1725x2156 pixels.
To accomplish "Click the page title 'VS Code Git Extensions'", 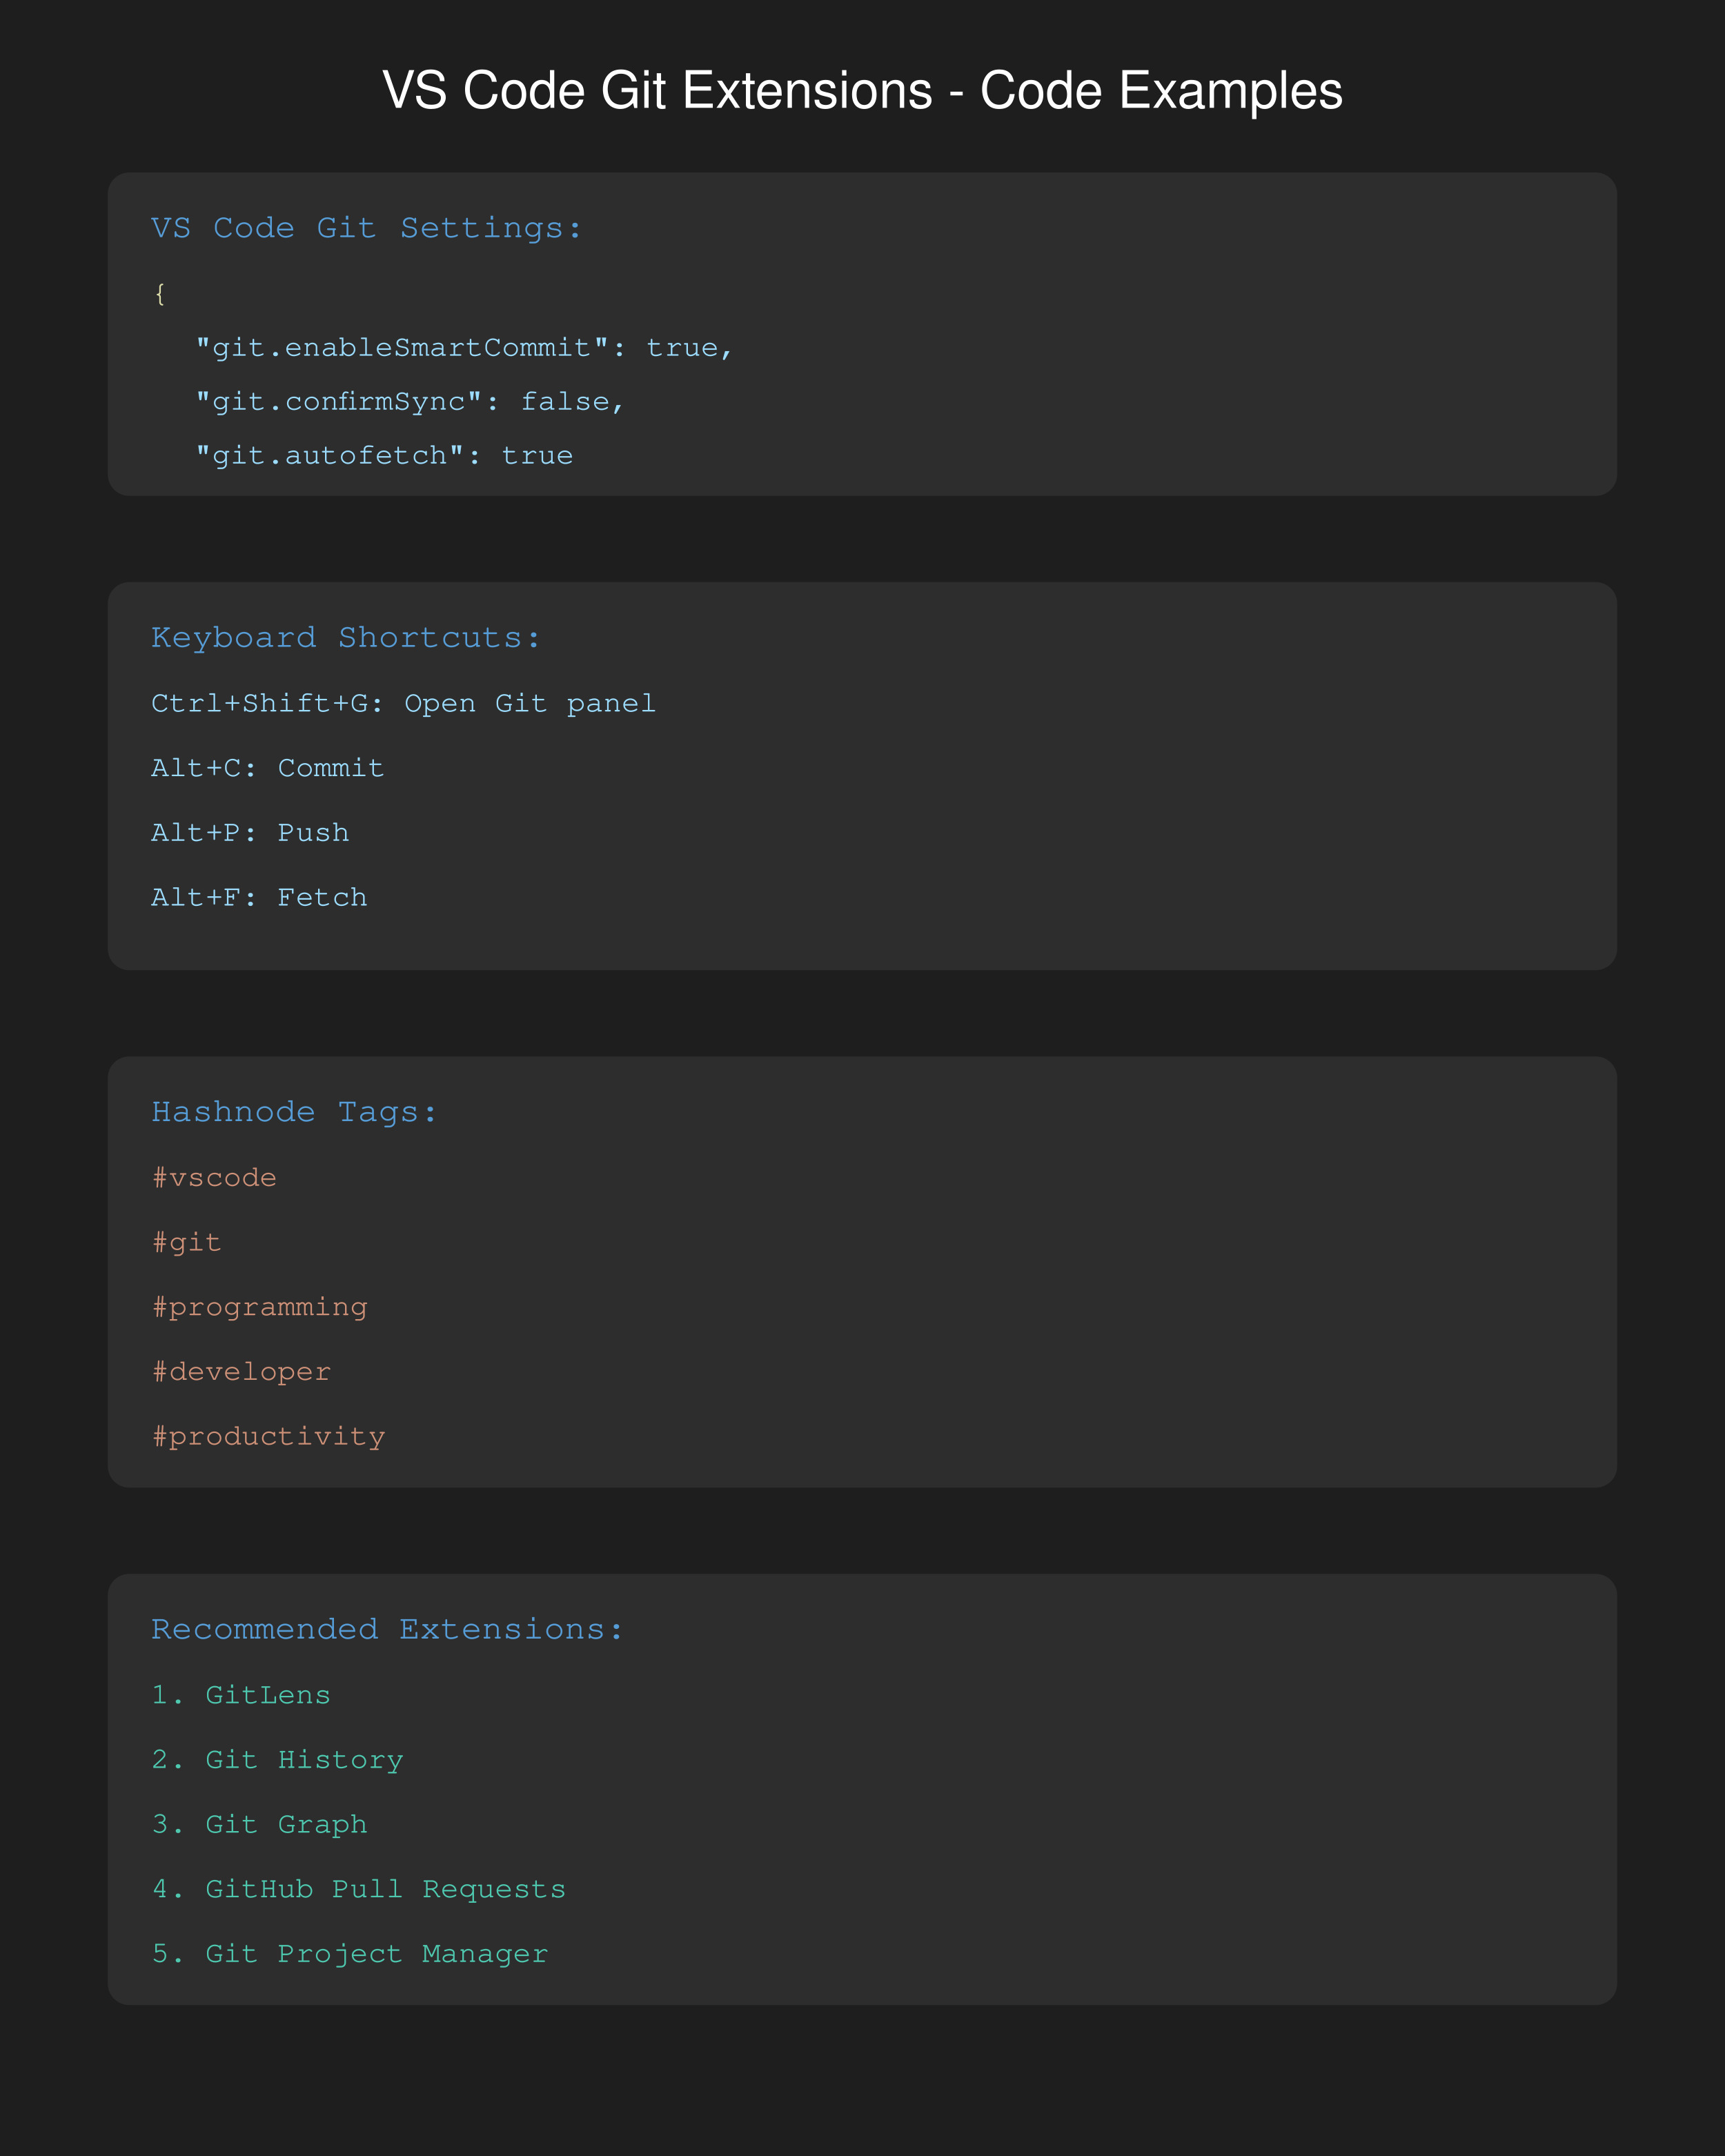I will [657, 91].
